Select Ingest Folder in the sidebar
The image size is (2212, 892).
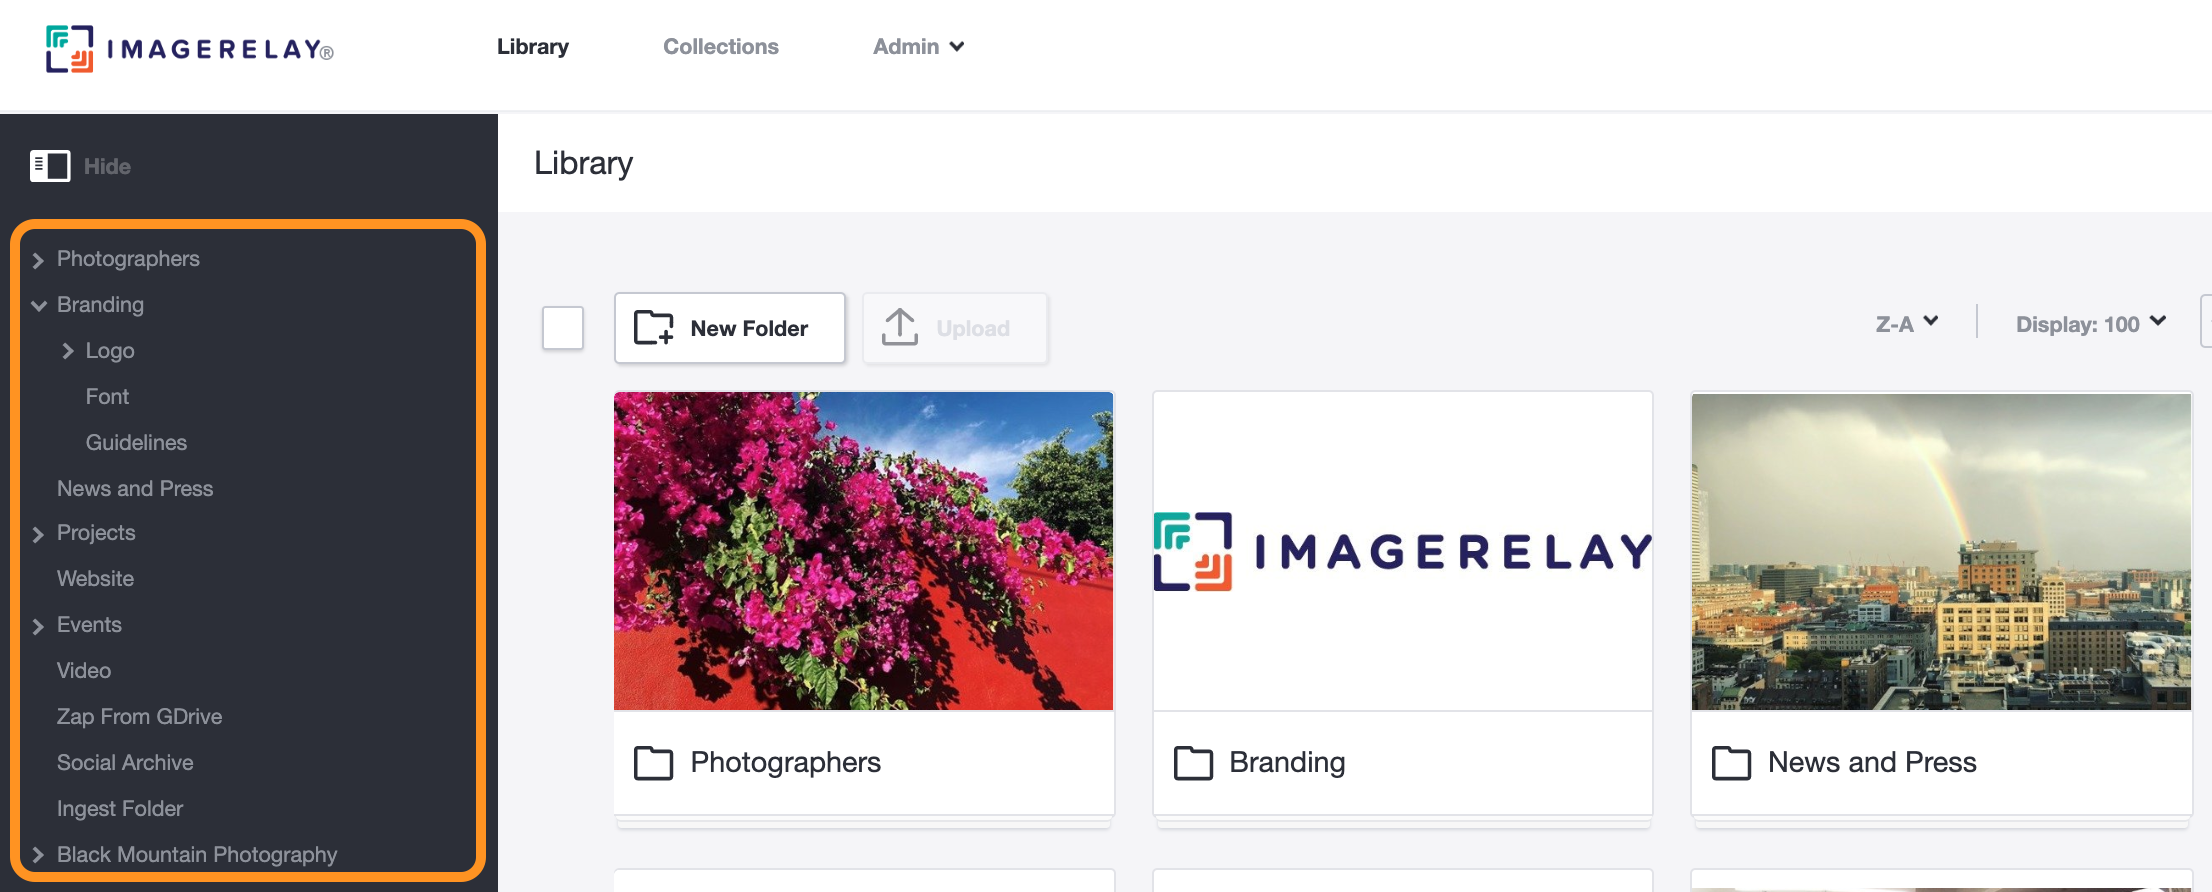coord(120,809)
